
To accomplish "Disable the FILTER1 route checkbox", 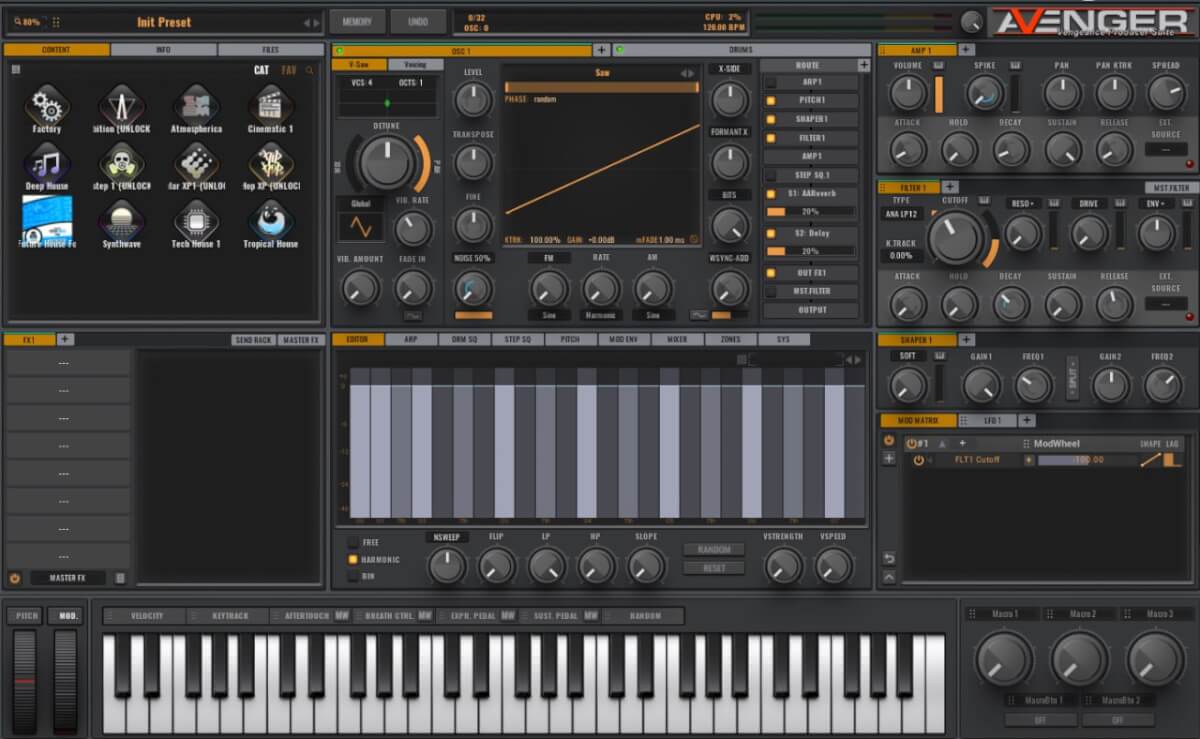I will [x=771, y=138].
